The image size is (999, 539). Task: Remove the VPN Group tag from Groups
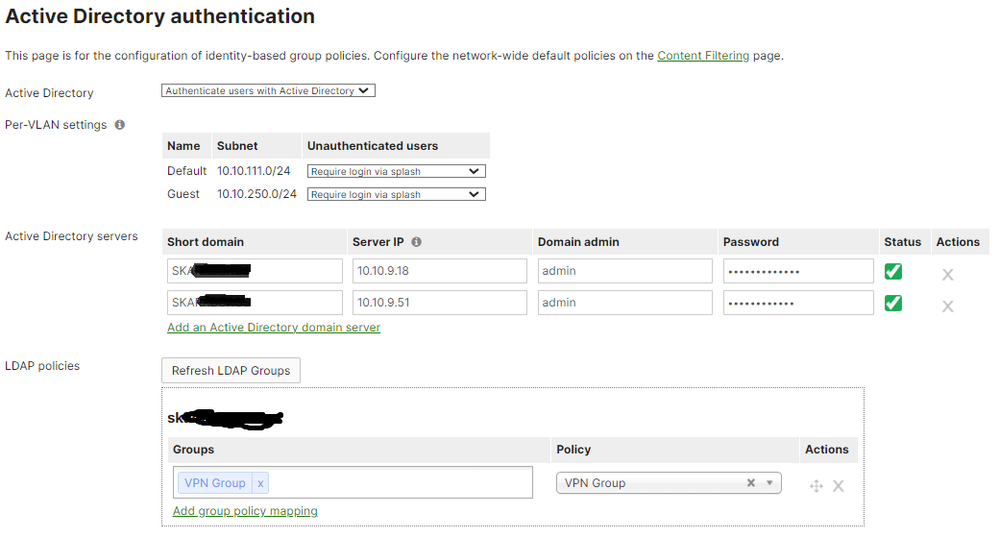[x=261, y=483]
